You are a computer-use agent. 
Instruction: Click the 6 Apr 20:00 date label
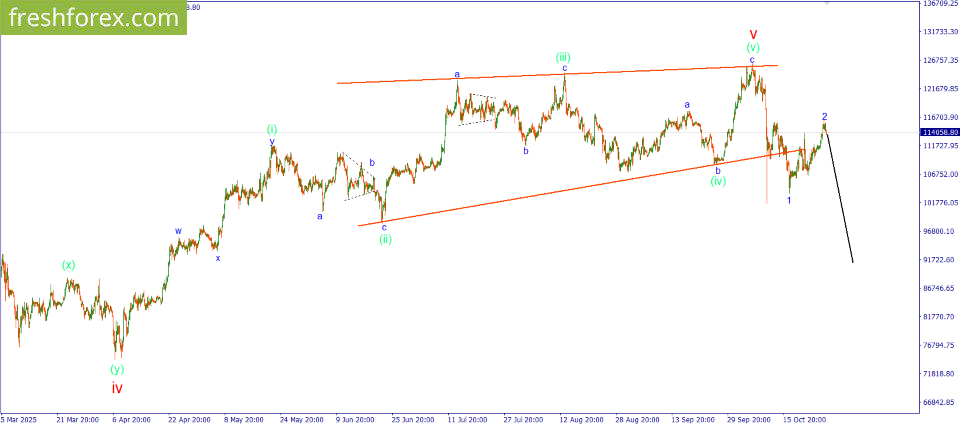(x=132, y=420)
